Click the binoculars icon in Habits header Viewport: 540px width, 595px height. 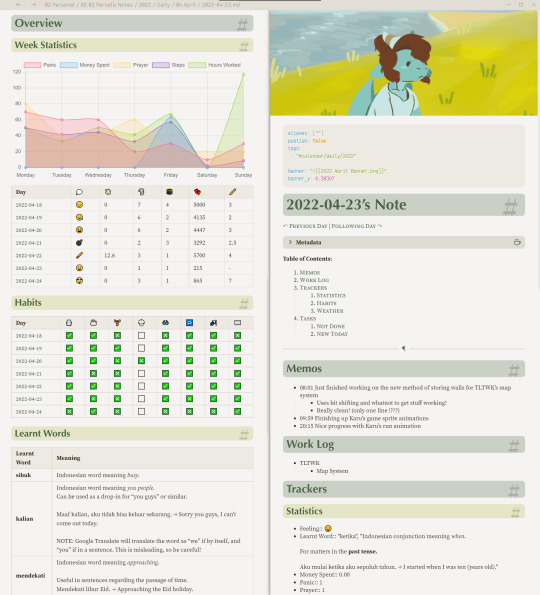(165, 323)
